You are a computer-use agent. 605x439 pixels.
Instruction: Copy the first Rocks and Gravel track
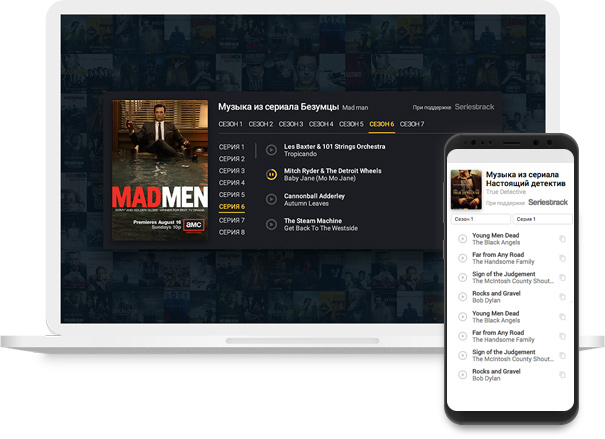[x=562, y=297]
